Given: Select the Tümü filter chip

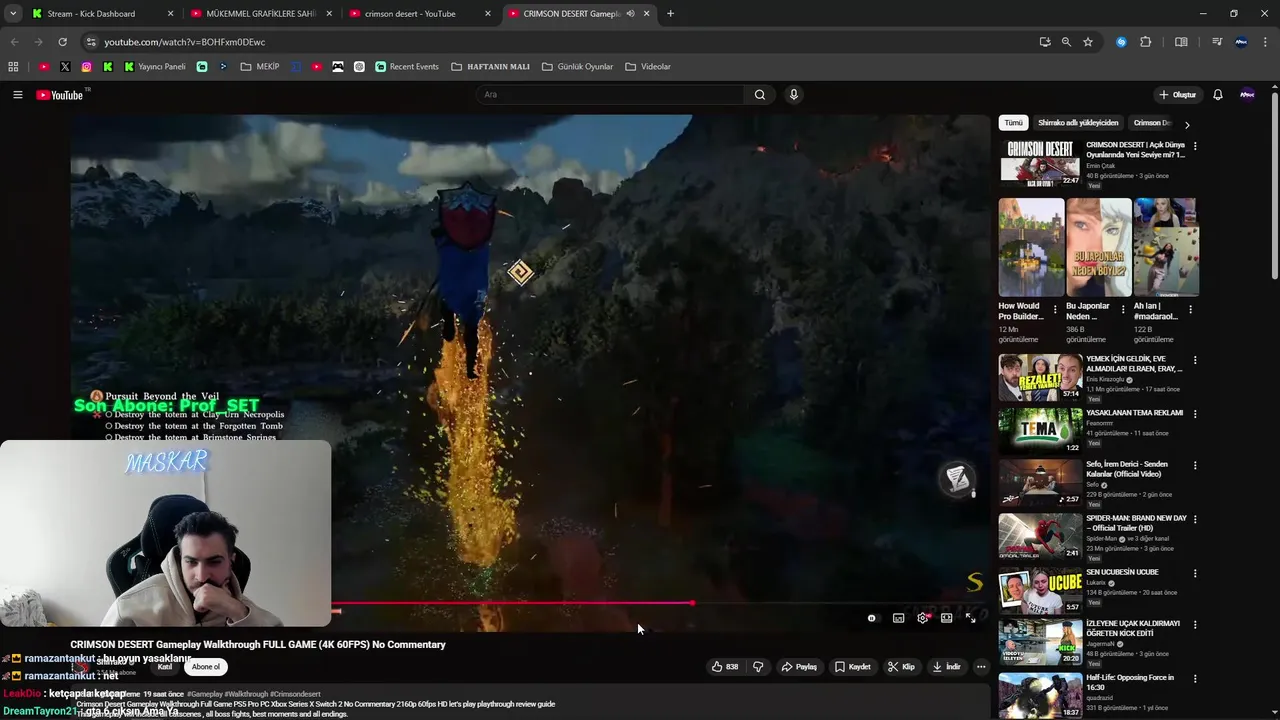Looking at the screenshot, I should pyautogui.click(x=1013, y=123).
